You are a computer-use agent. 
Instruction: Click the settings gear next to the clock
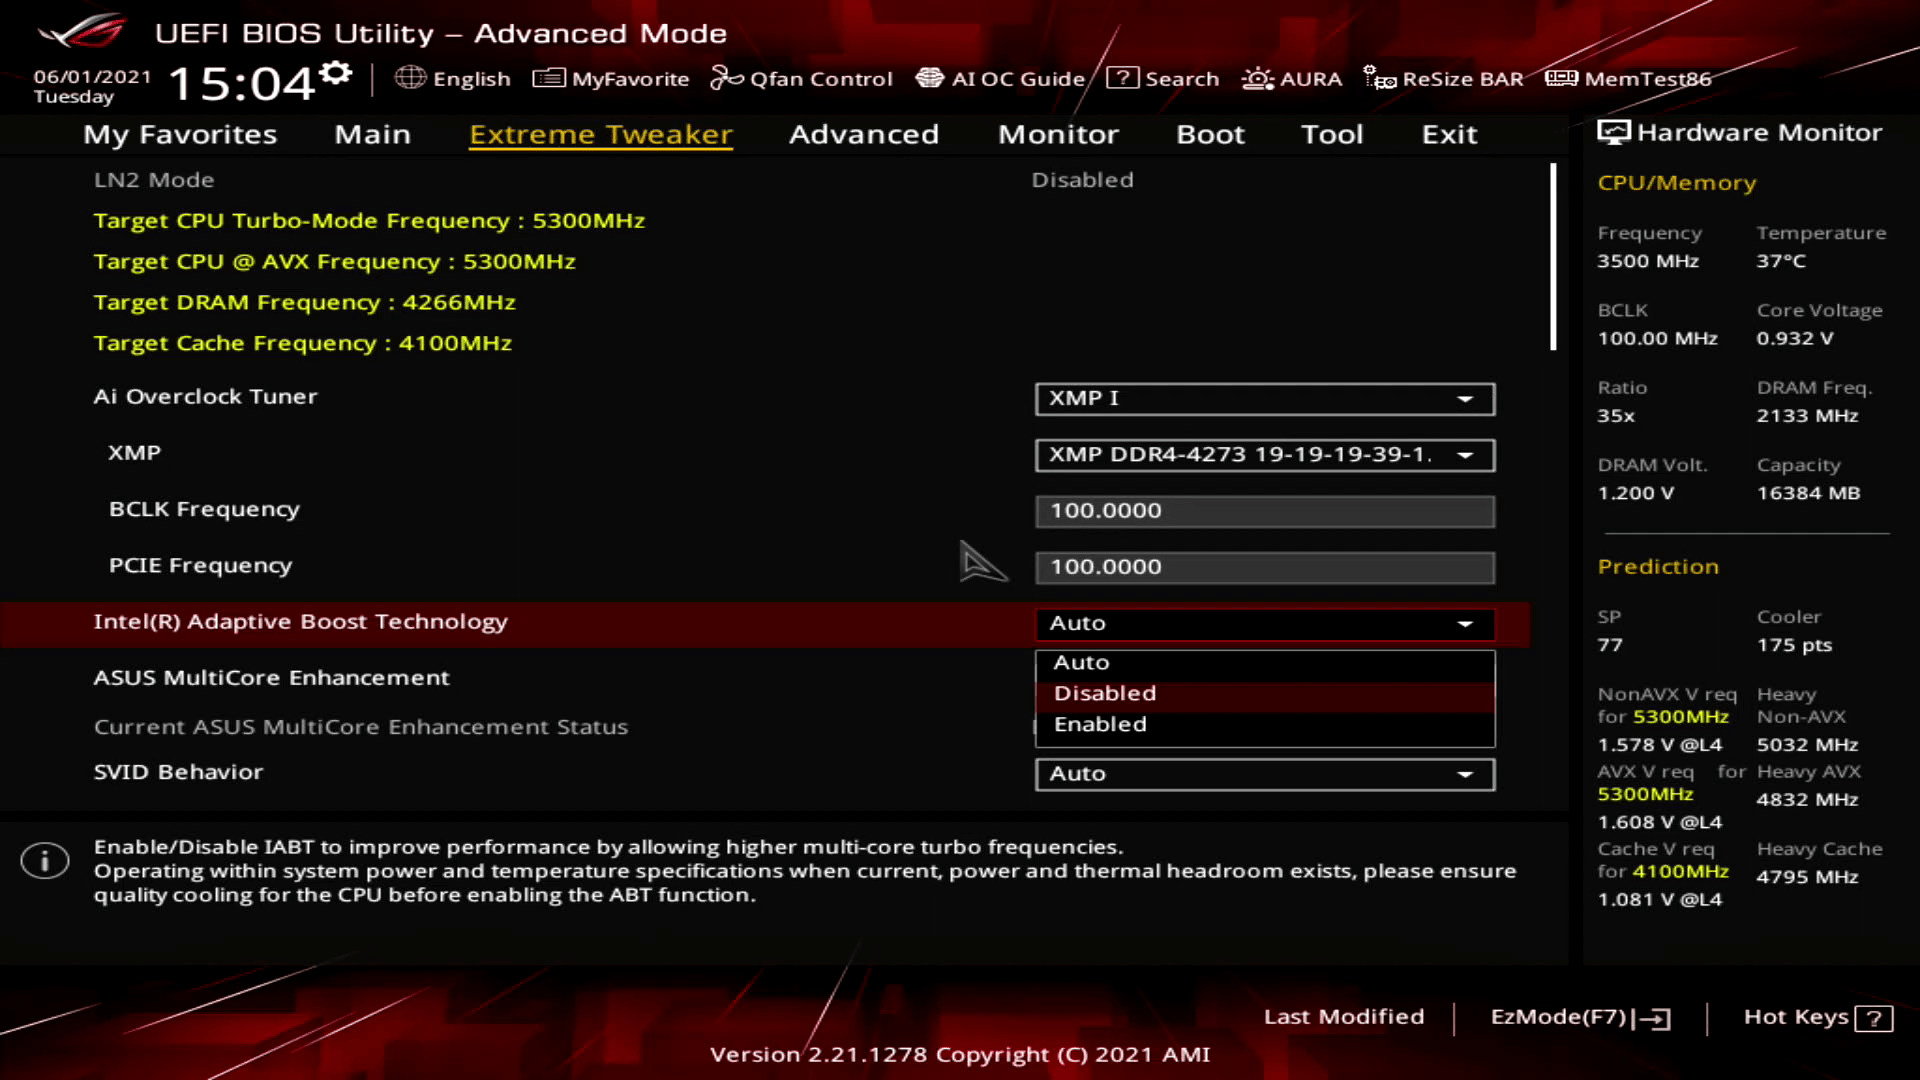(338, 73)
